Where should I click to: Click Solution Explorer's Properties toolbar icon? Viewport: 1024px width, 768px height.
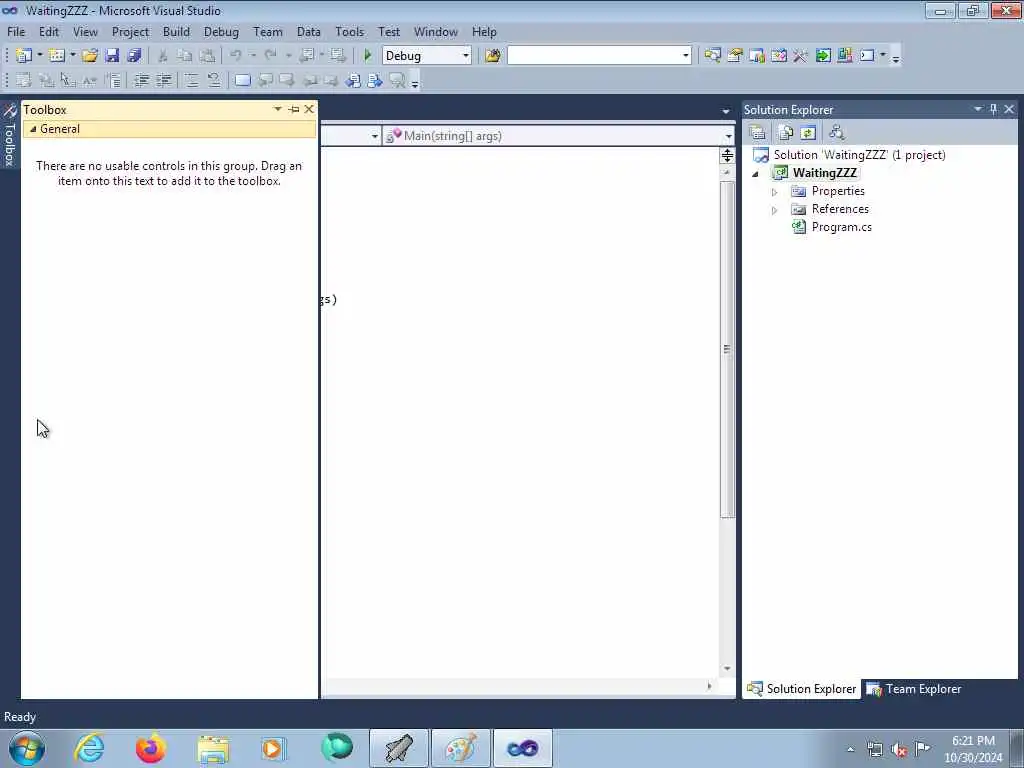[758, 133]
